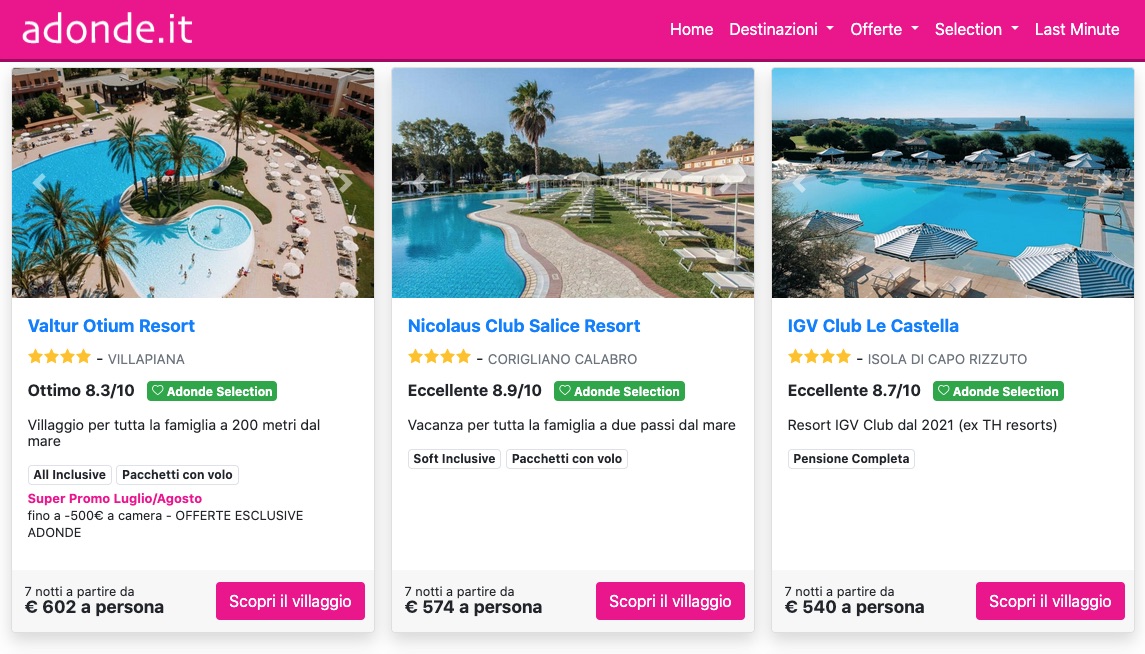The height and width of the screenshot is (654, 1145).
Task: Open the Offerte dropdown menu
Action: pyautogui.click(x=884, y=29)
